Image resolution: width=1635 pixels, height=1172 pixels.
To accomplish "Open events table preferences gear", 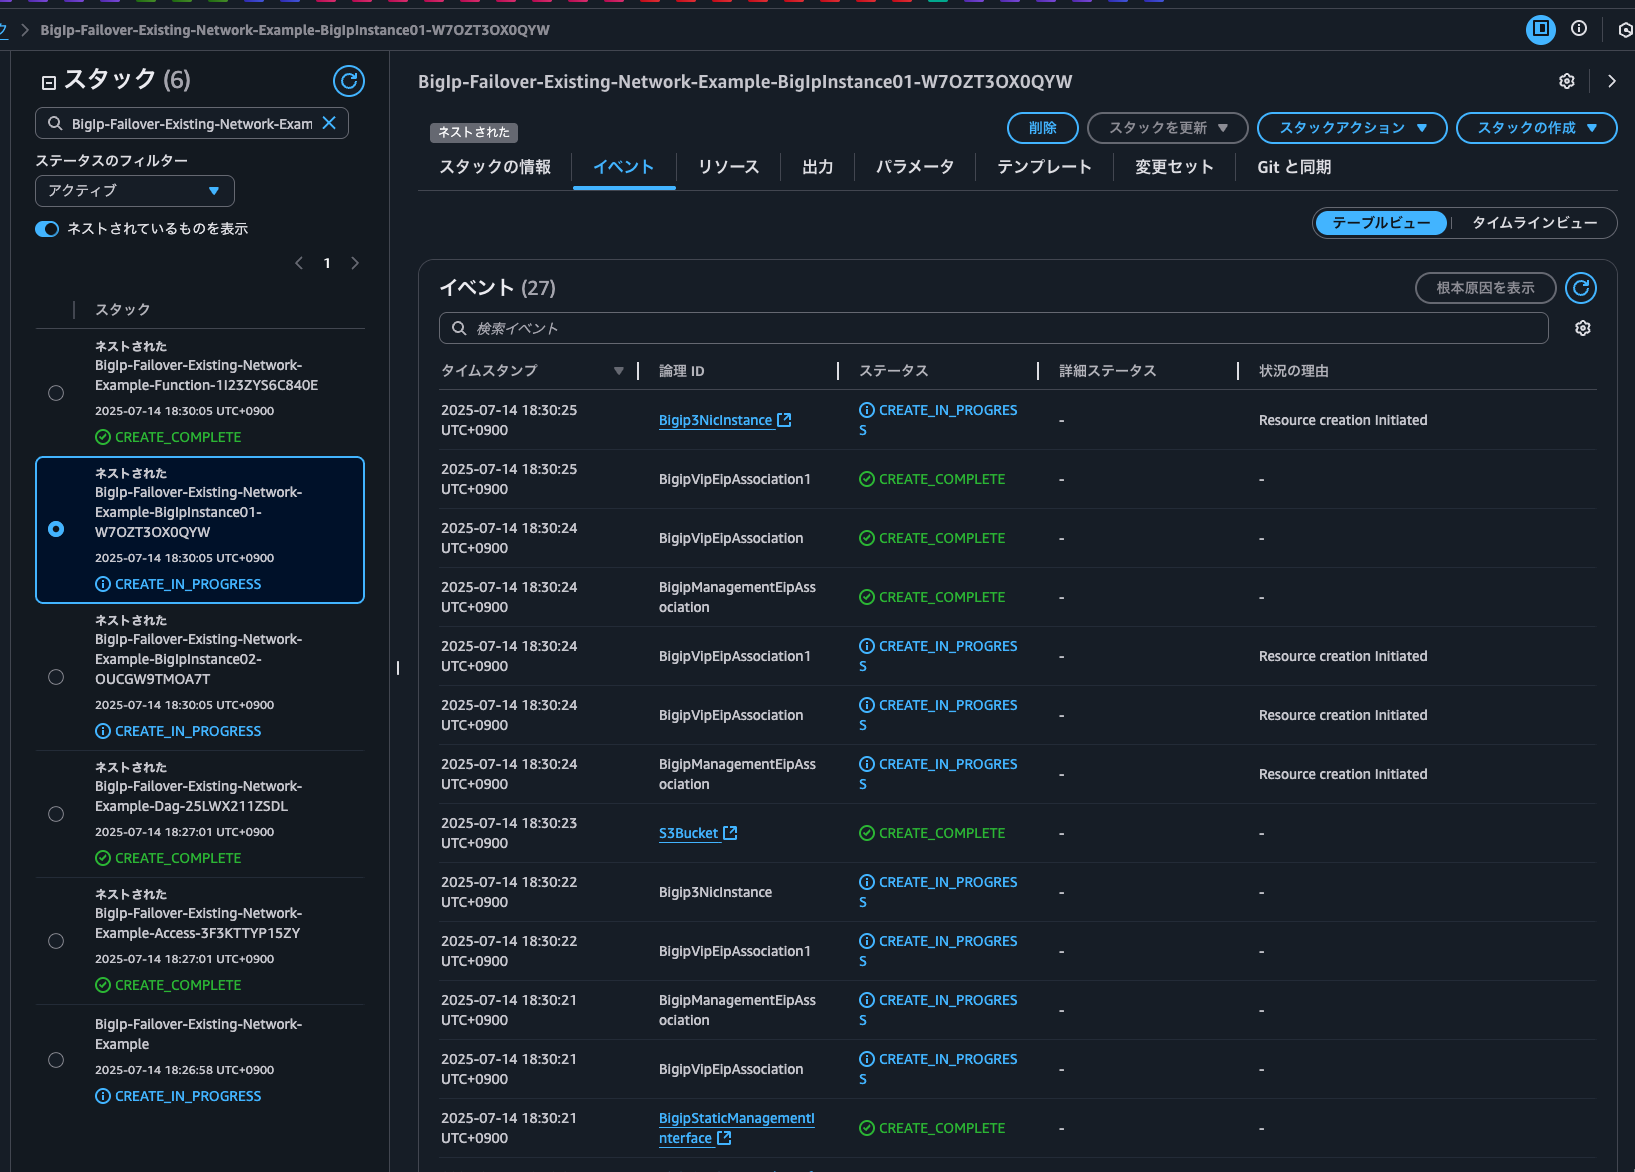I will click(1583, 328).
